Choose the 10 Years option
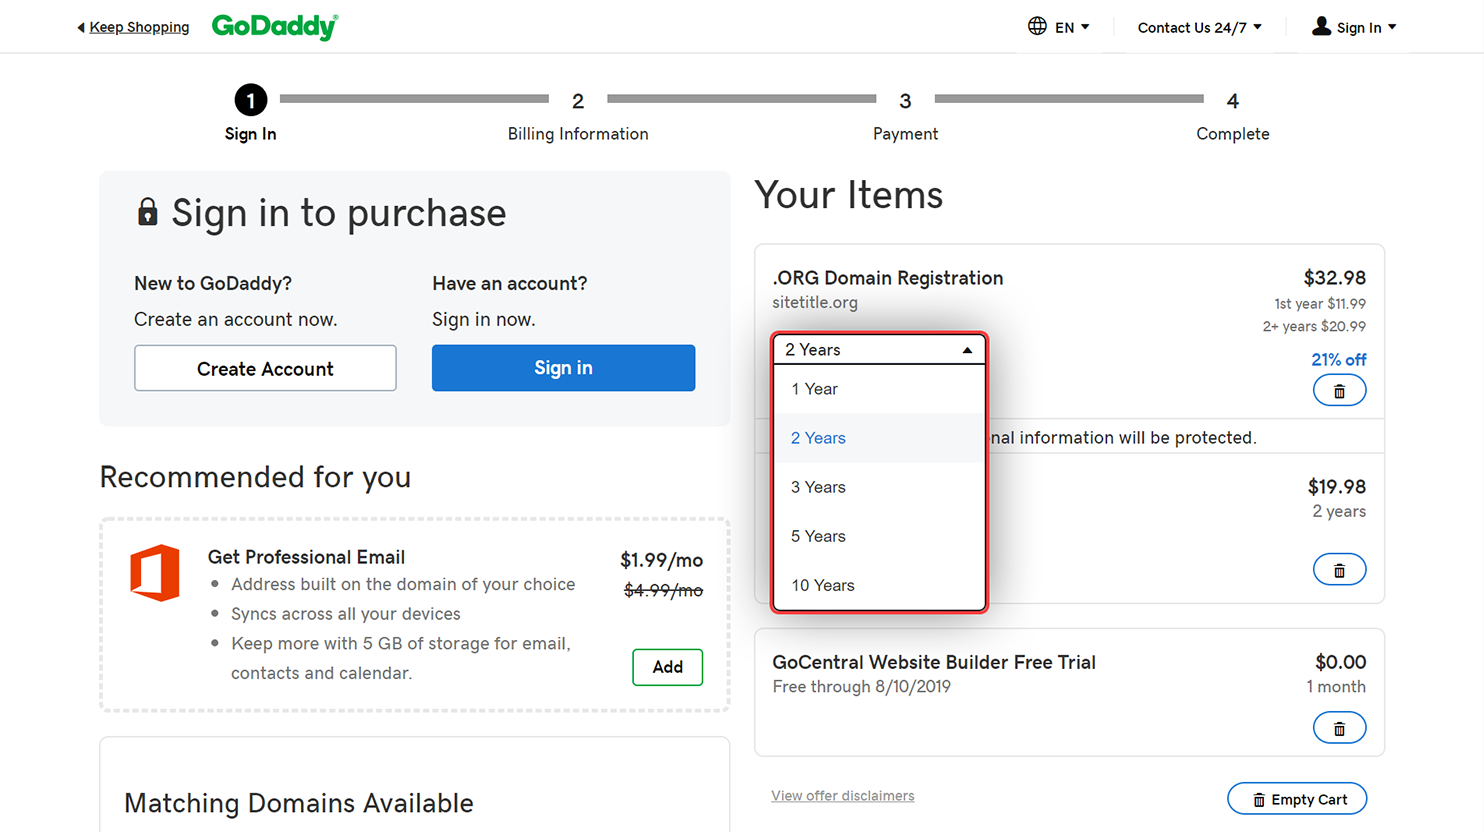The height and width of the screenshot is (832, 1484). click(x=879, y=585)
